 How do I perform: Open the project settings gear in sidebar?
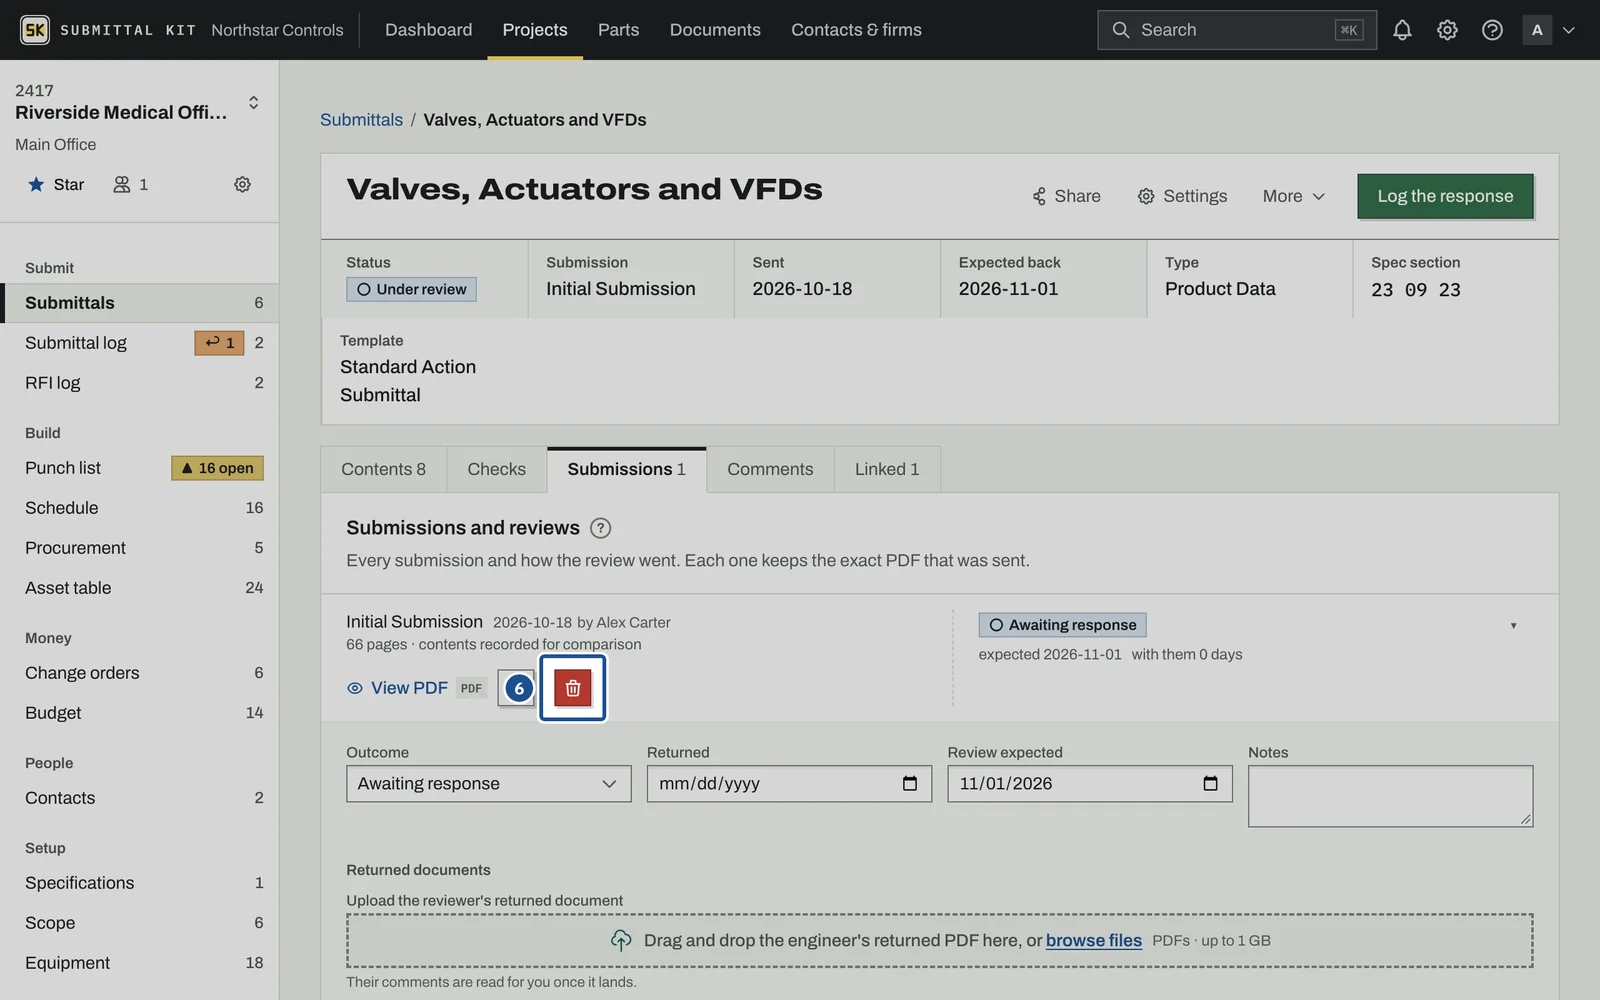tap(242, 184)
